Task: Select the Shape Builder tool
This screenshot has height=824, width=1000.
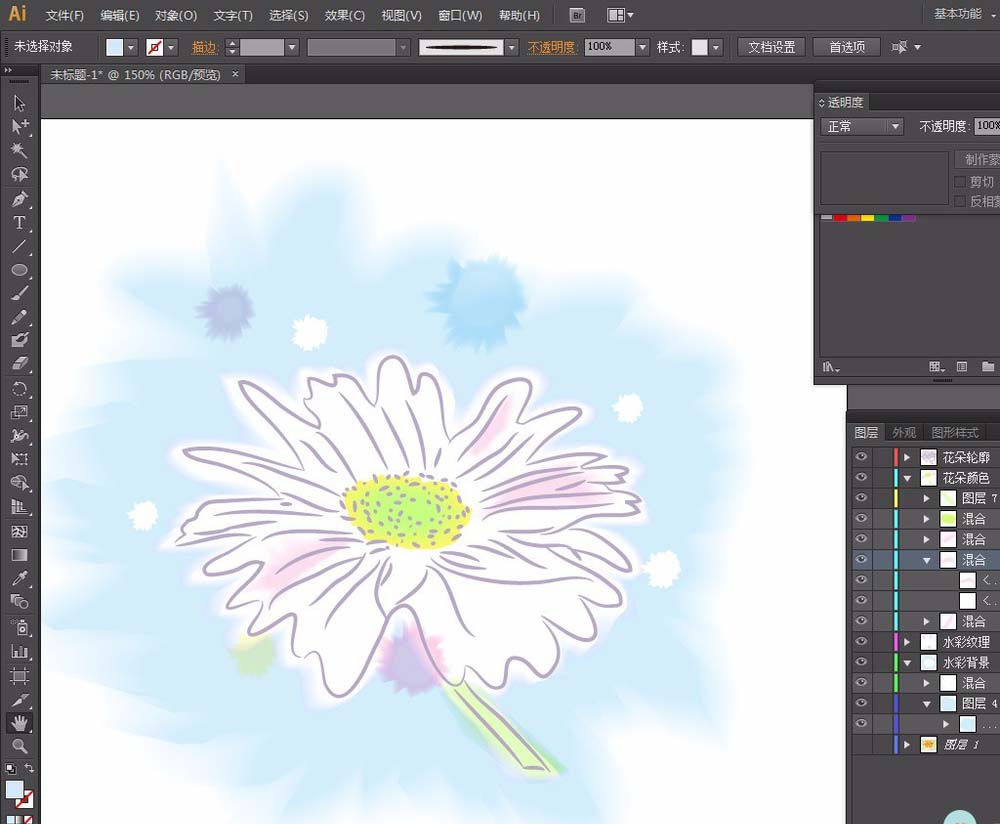Action: click(x=19, y=483)
